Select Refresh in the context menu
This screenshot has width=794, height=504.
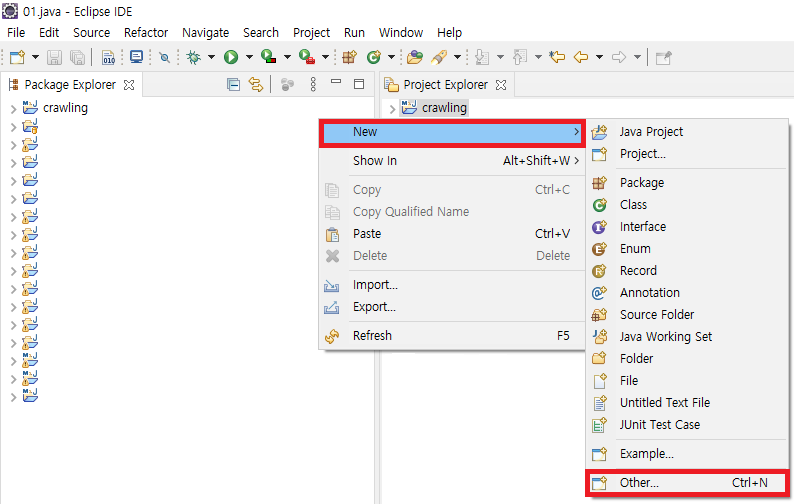coord(452,335)
